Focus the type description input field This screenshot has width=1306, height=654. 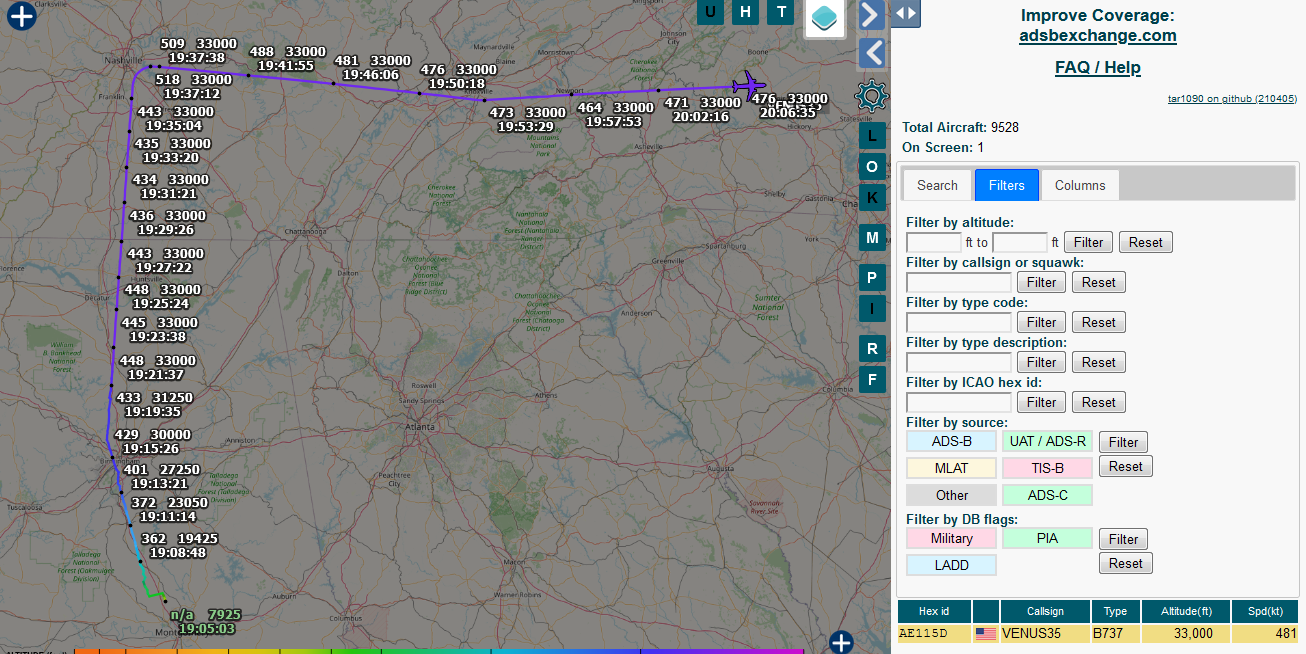pyautogui.click(x=959, y=362)
